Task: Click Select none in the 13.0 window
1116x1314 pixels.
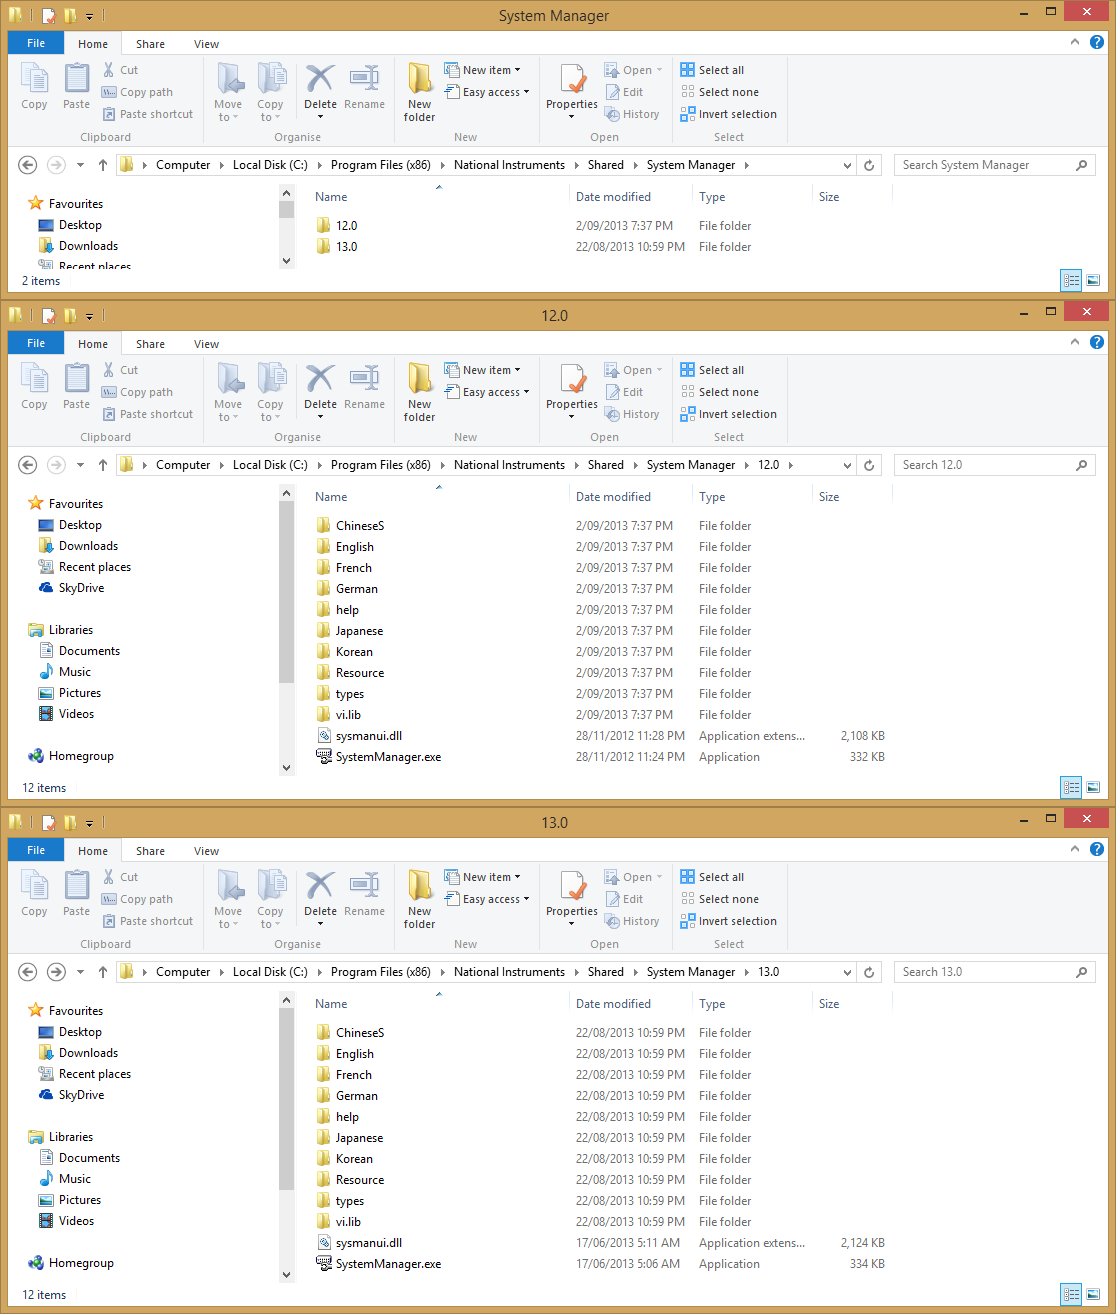Action: point(720,899)
